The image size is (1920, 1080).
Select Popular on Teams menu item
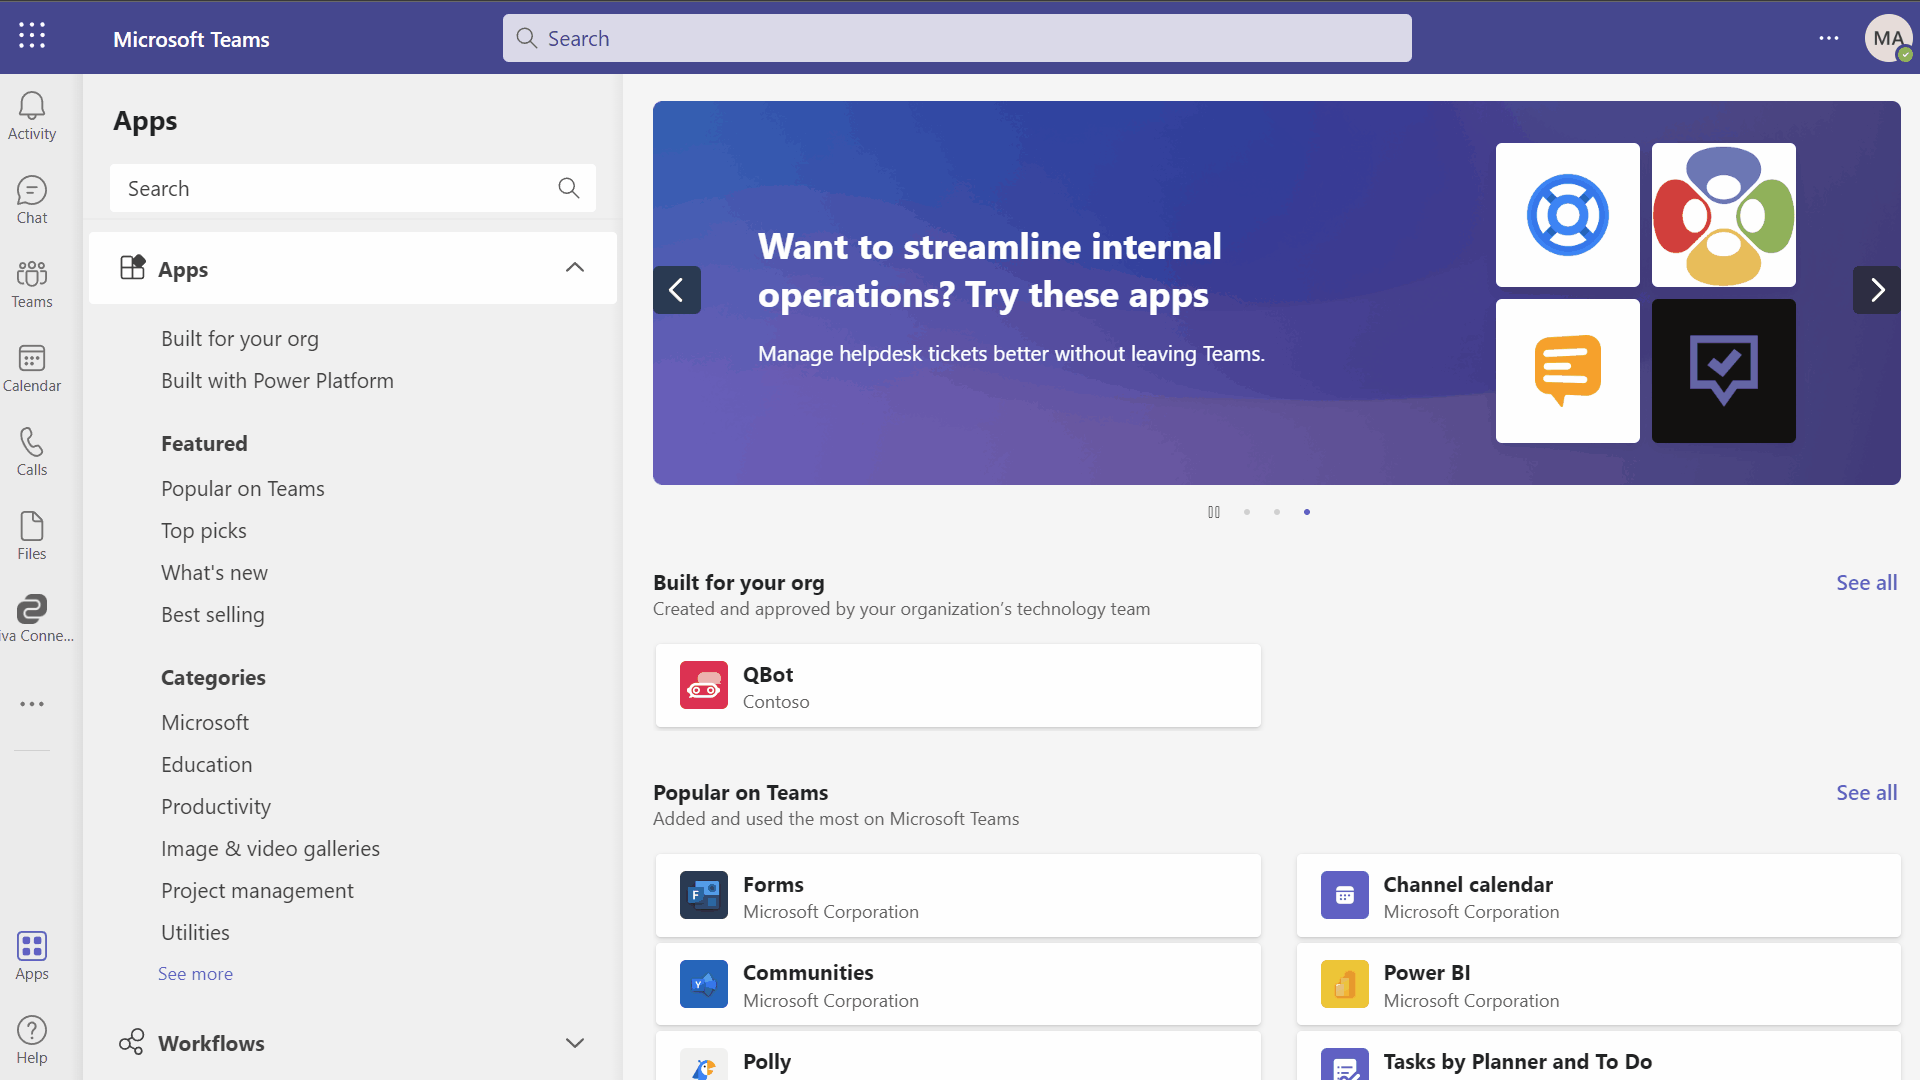(243, 488)
